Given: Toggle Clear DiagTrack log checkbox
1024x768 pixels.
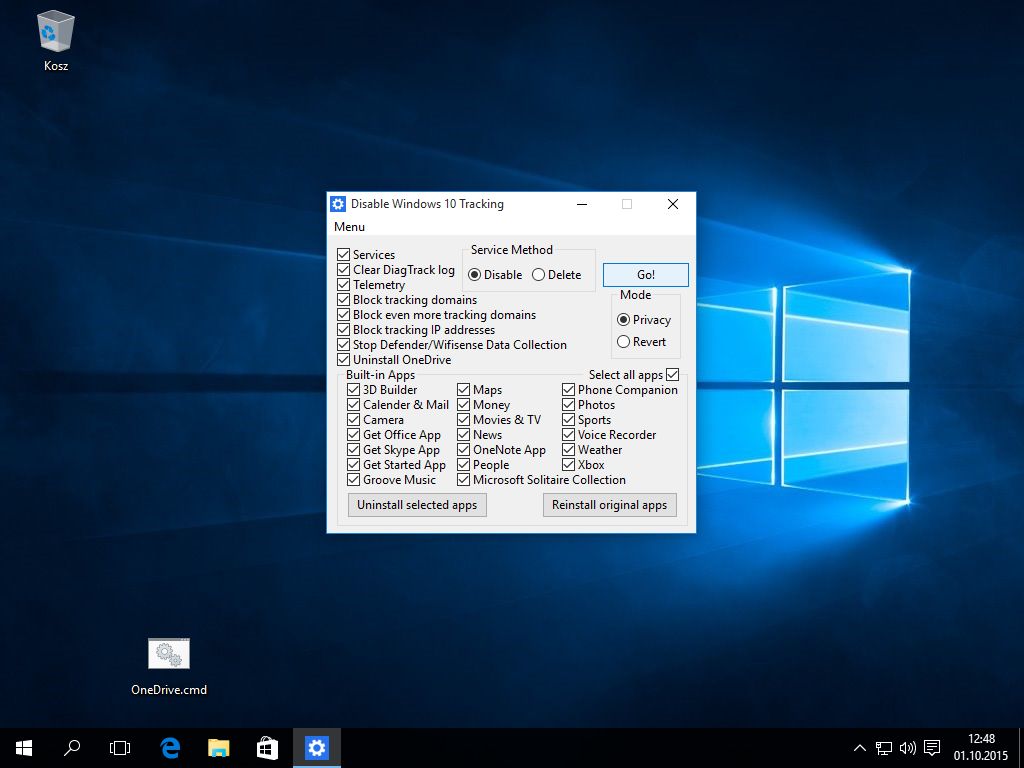Looking at the screenshot, I should click(x=344, y=269).
